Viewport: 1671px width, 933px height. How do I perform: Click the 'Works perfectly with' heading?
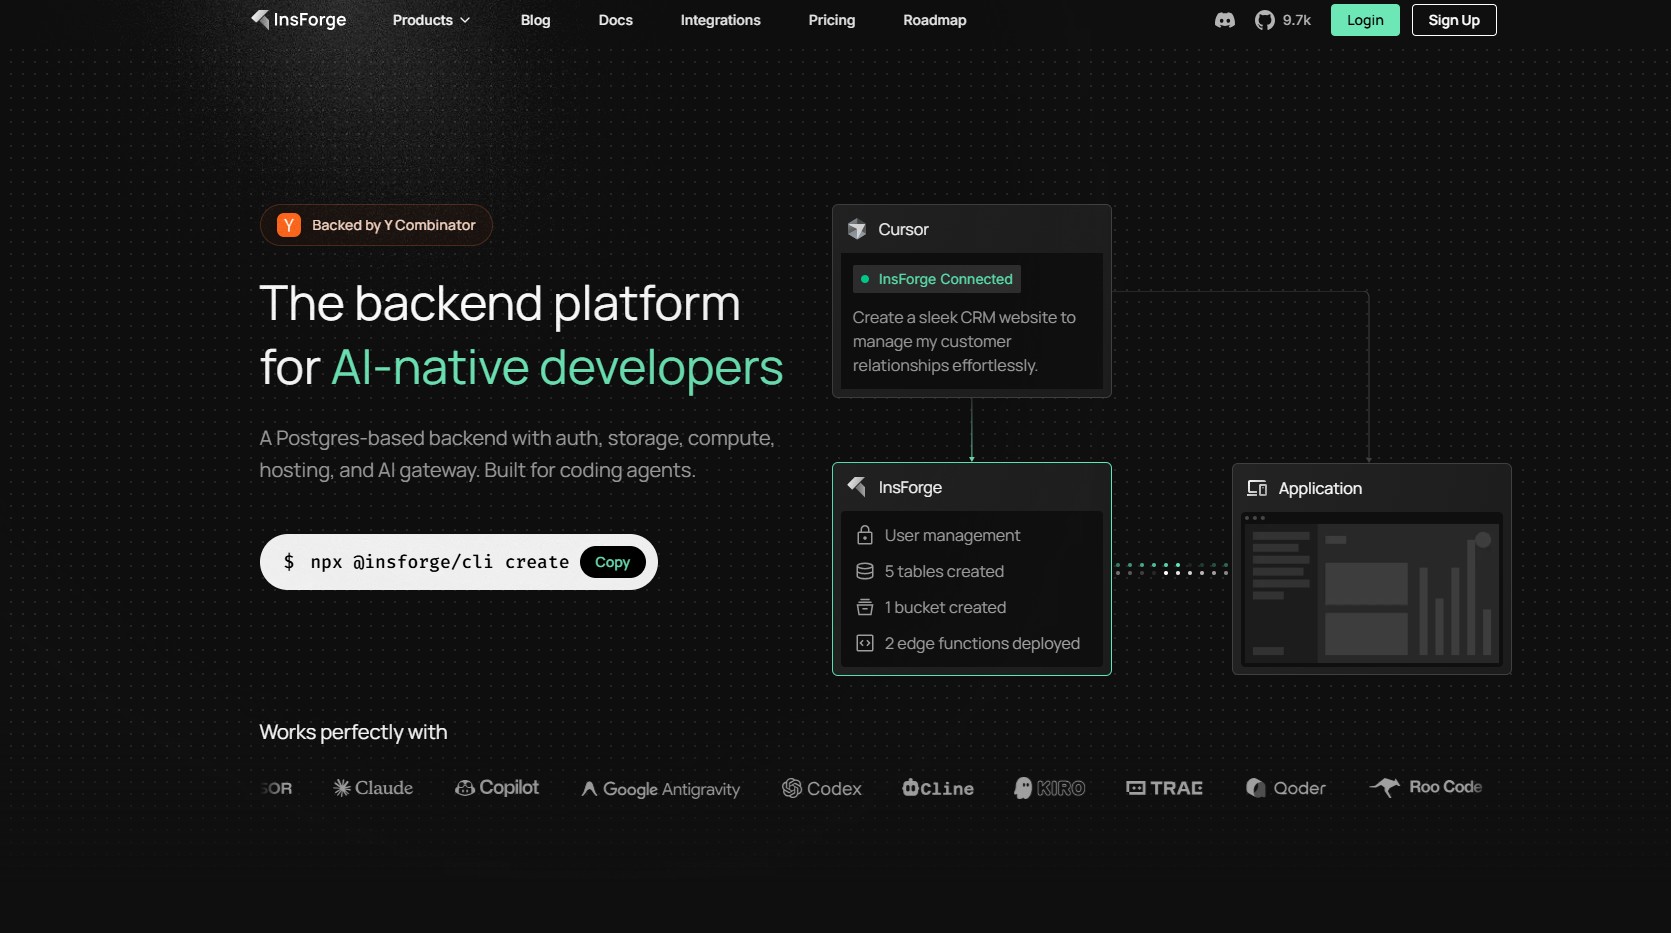tap(353, 732)
